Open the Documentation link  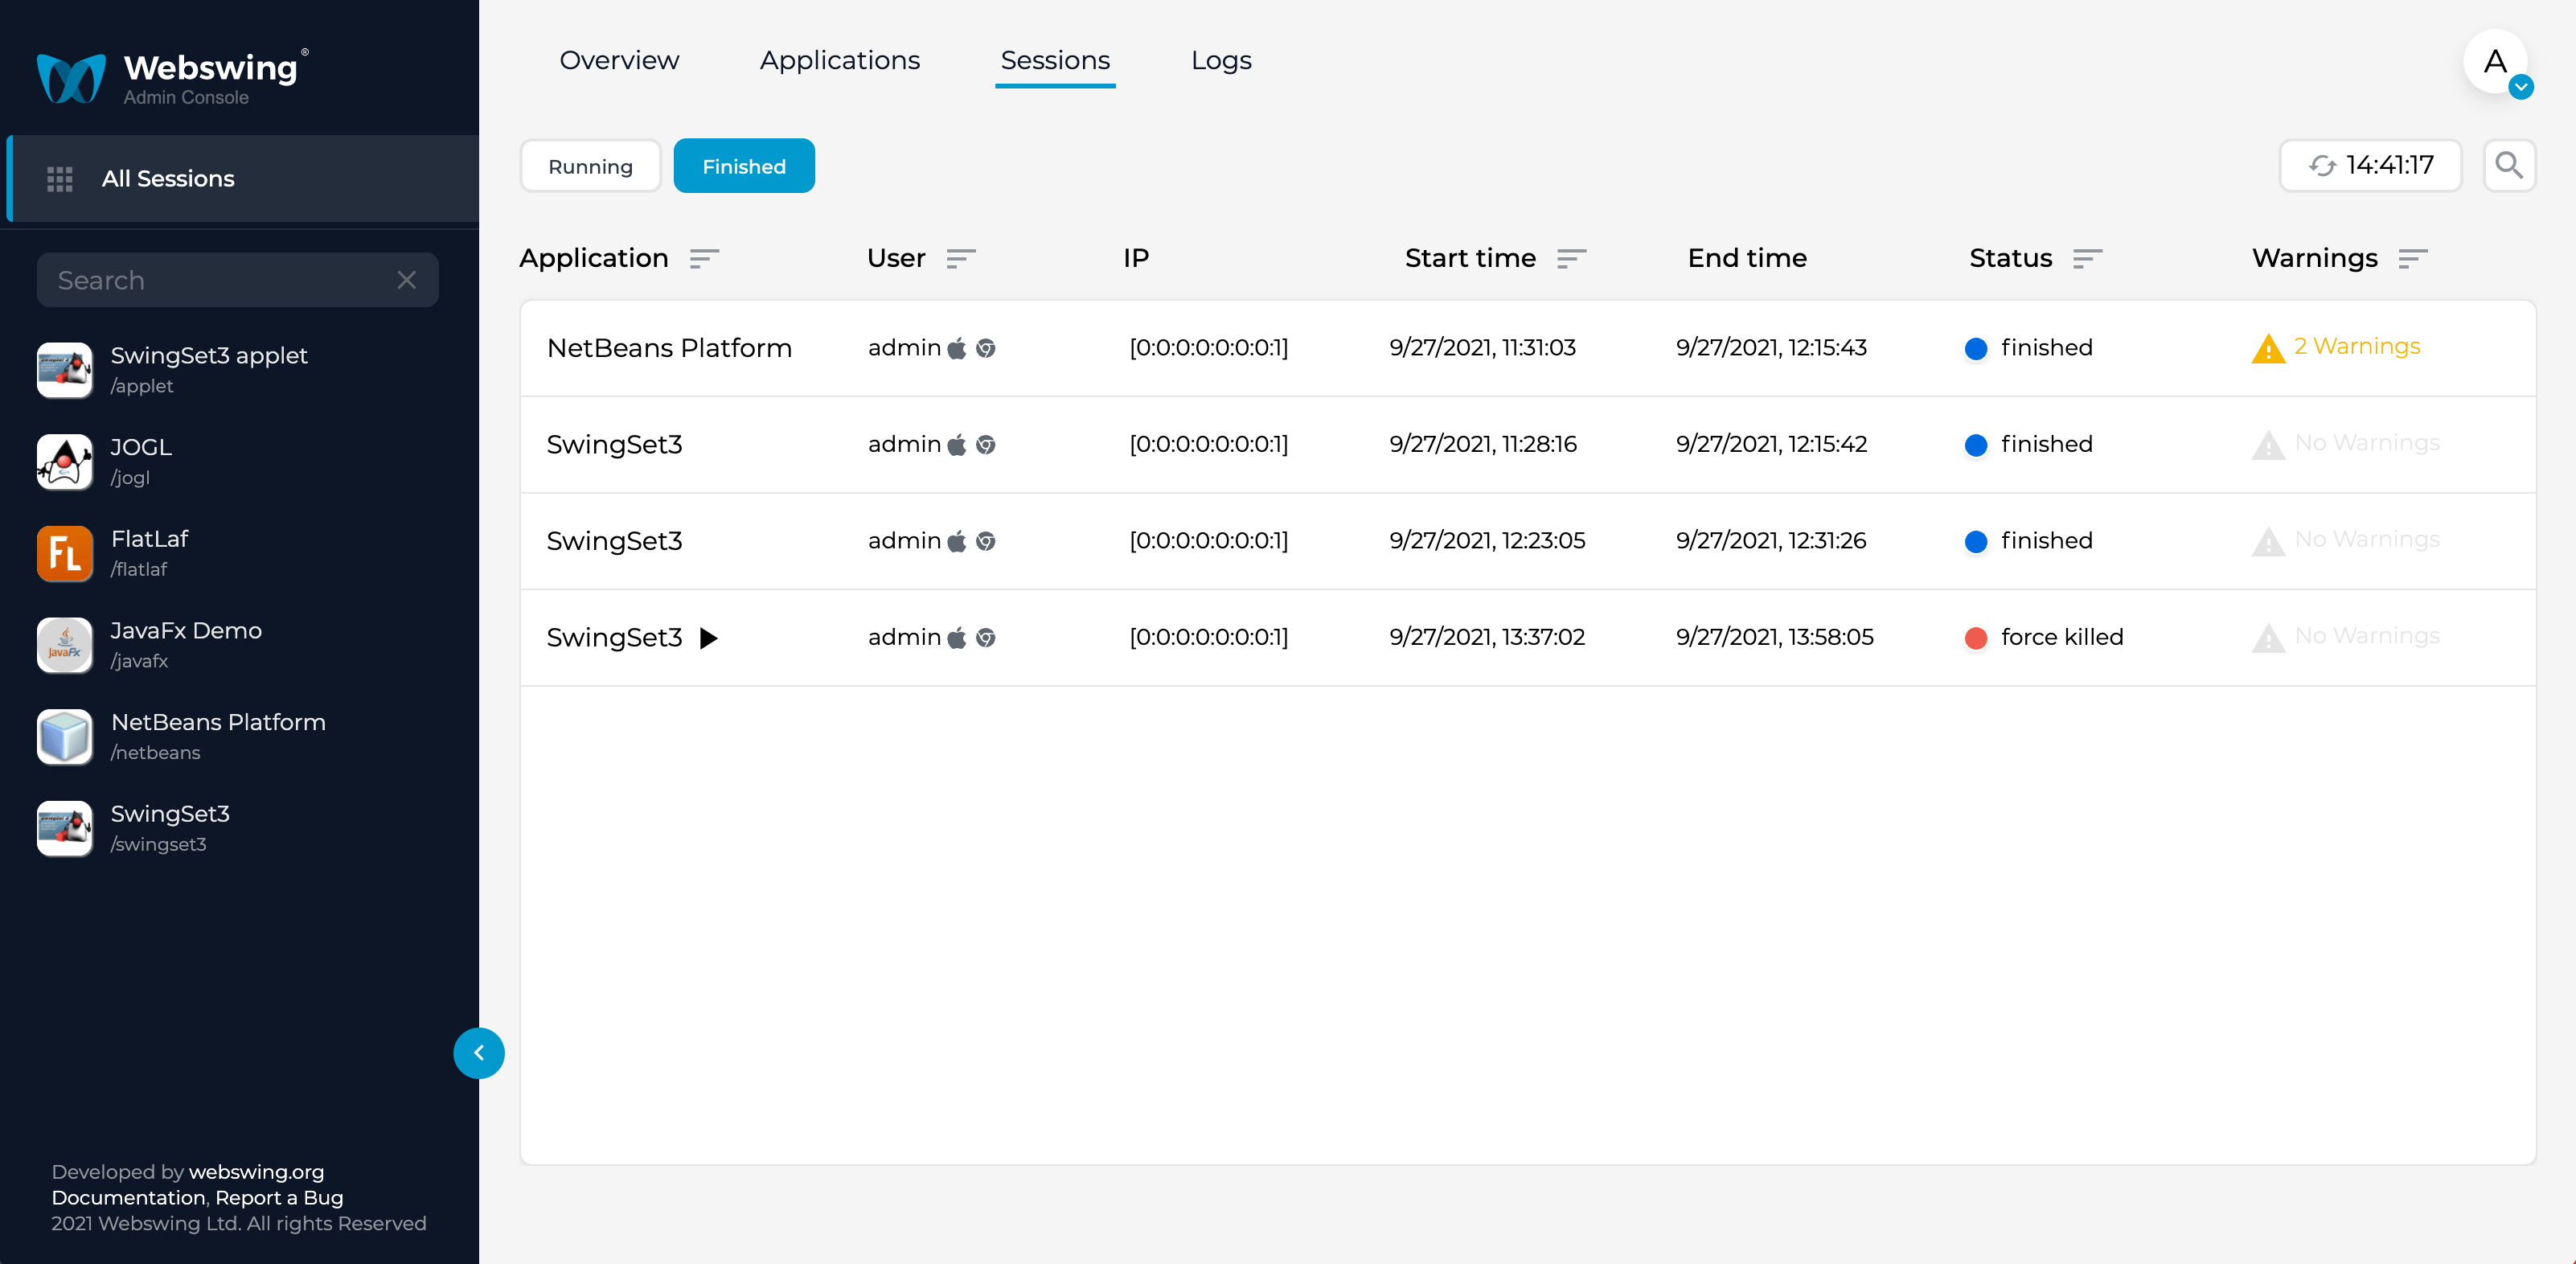click(128, 1197)
